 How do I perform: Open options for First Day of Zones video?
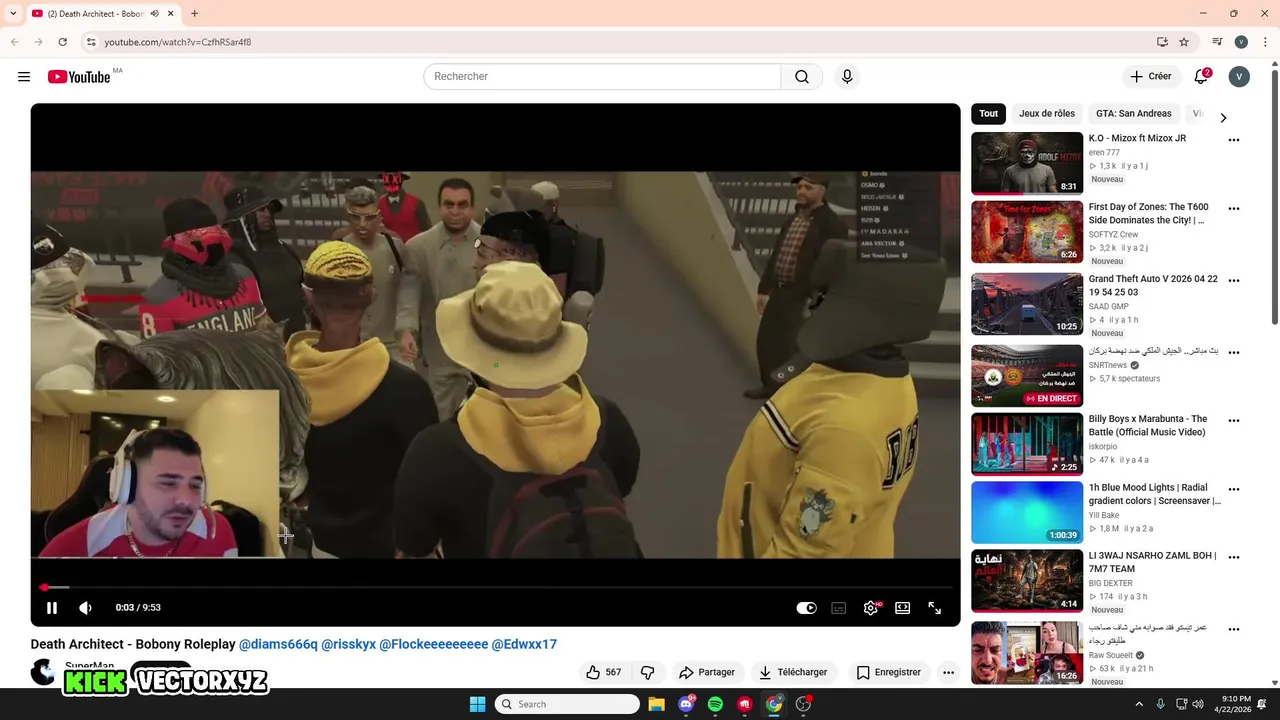click(1234, 209)
